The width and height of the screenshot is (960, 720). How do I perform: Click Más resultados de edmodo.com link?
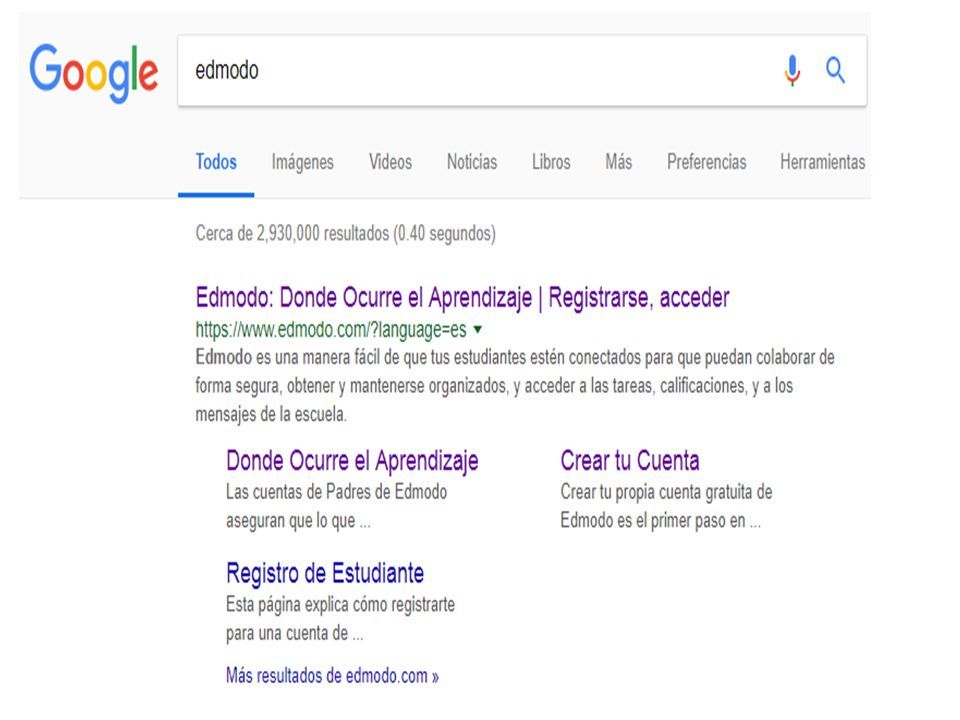[332, 676]
